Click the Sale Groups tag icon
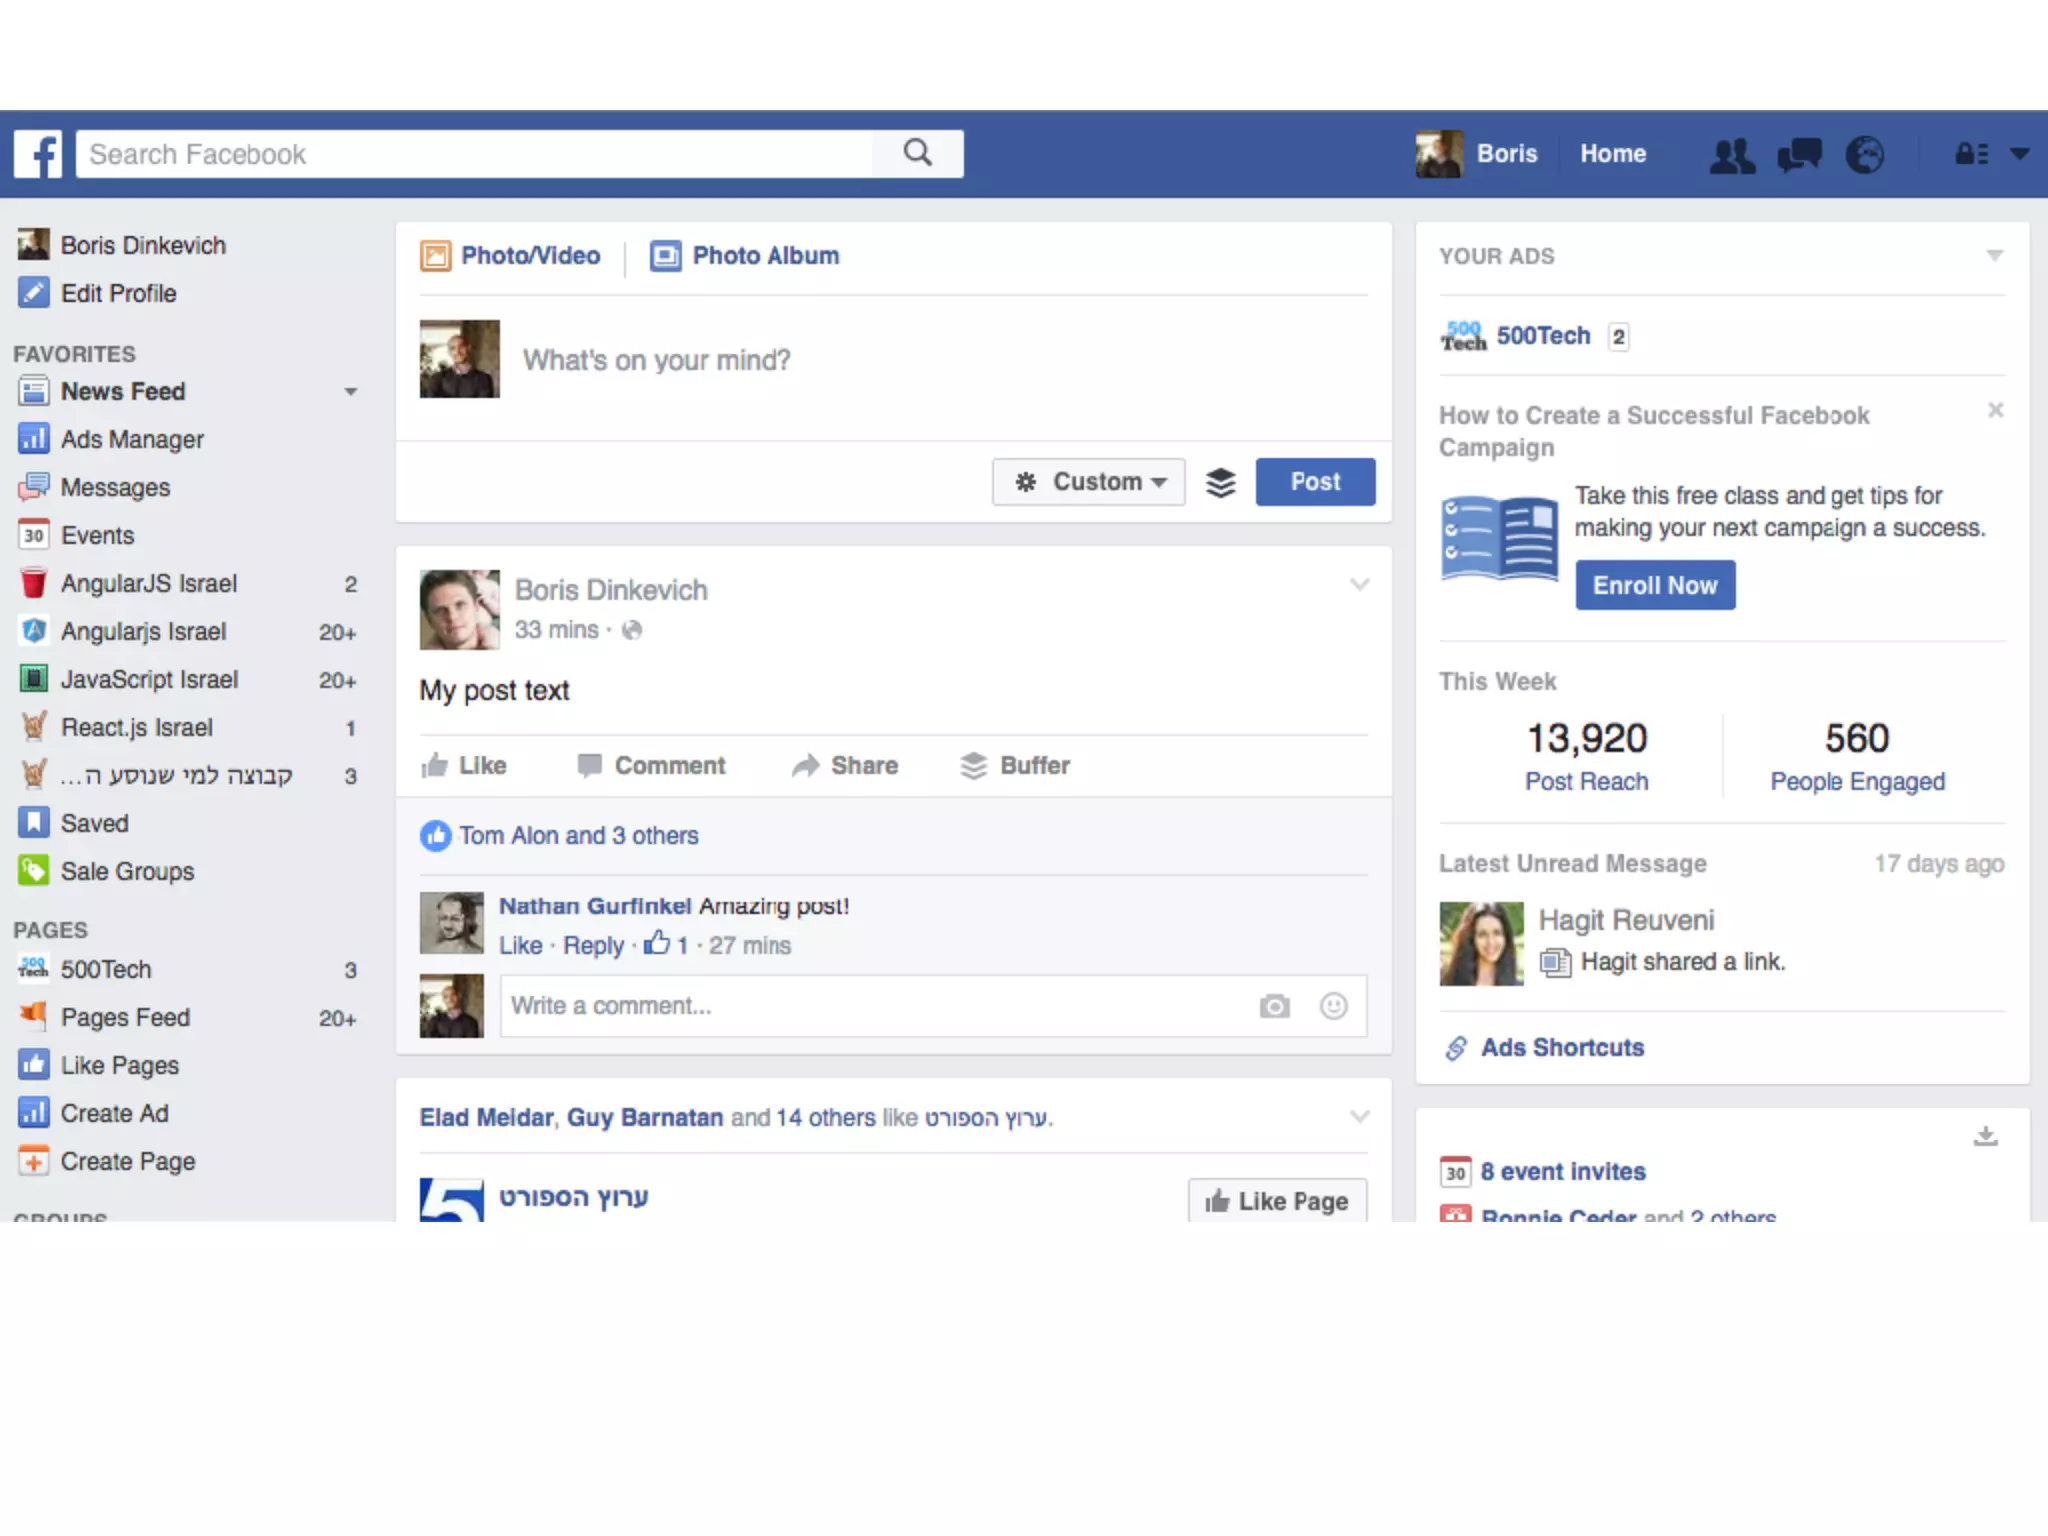The height and width of the screenshot is (1536, 2048). coord(34,870)
